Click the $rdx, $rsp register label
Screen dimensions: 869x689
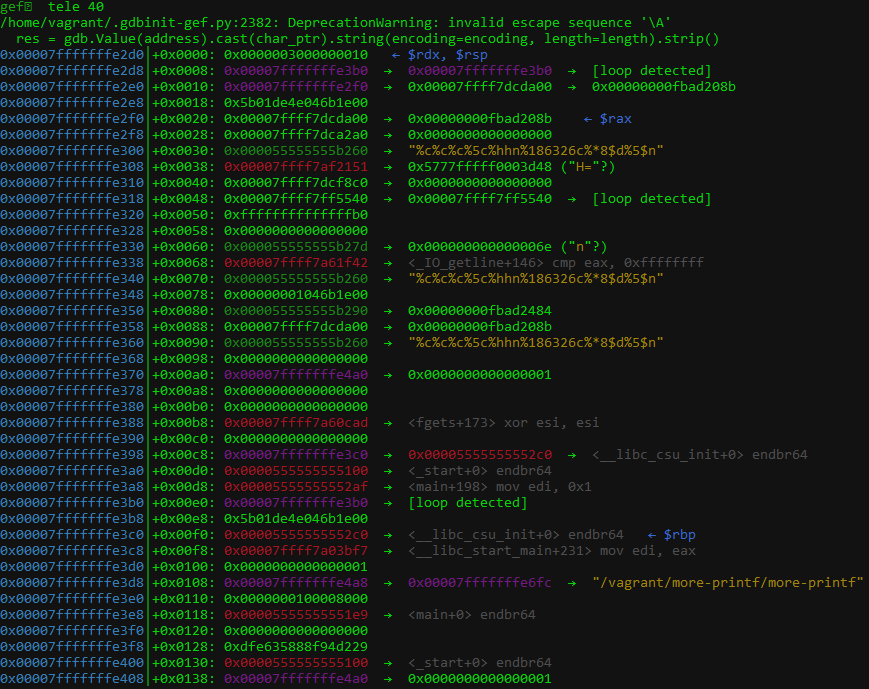[447, 55]
